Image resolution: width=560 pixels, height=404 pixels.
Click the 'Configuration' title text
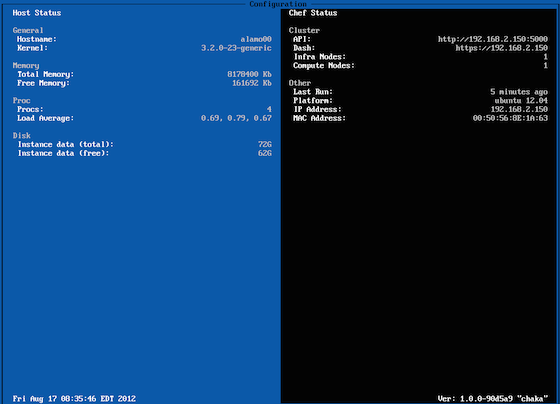tap(278, 4)
